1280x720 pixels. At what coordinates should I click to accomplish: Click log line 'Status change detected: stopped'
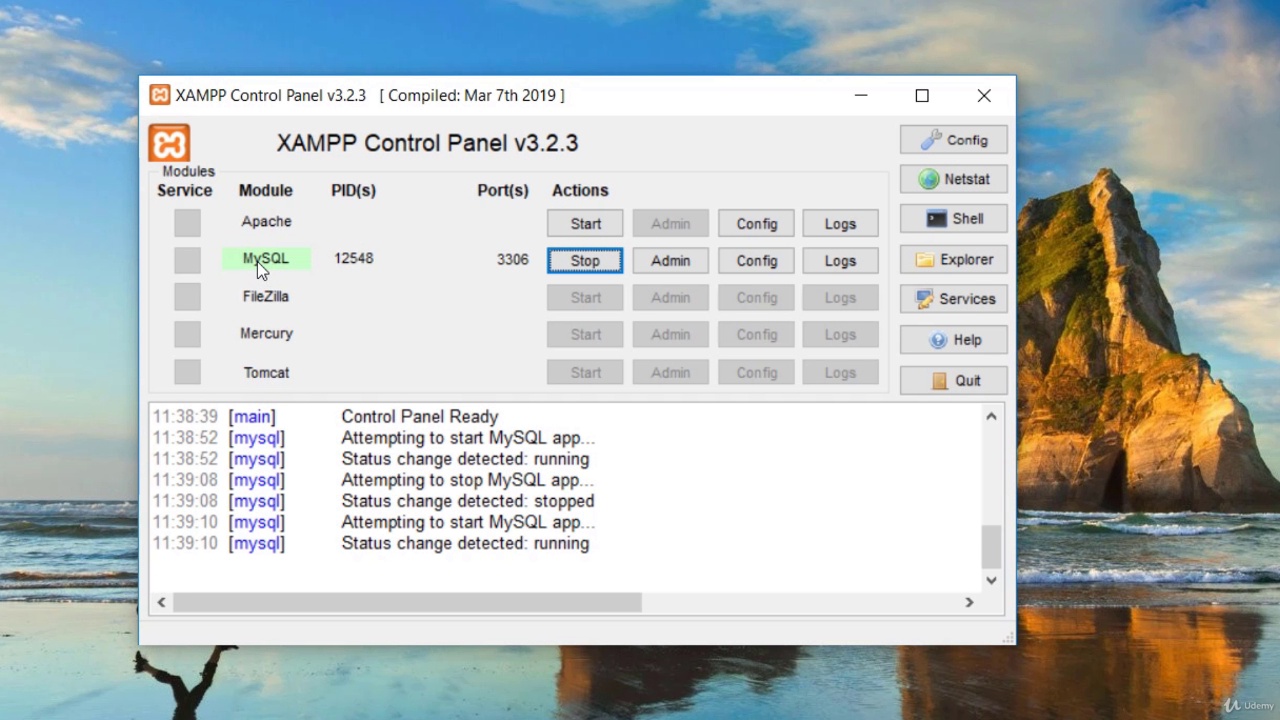tap(467, 501)
